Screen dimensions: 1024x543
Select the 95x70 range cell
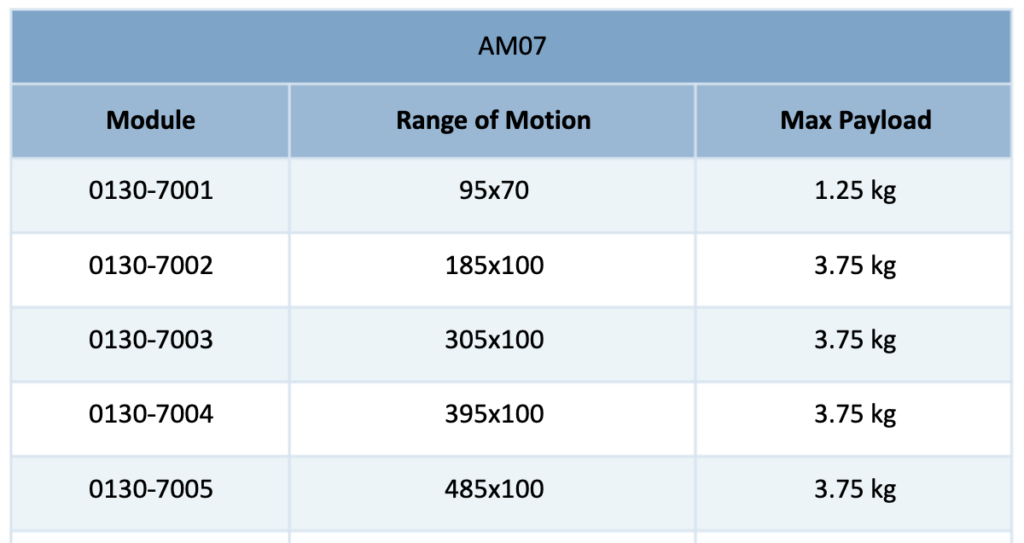point(493,195)
